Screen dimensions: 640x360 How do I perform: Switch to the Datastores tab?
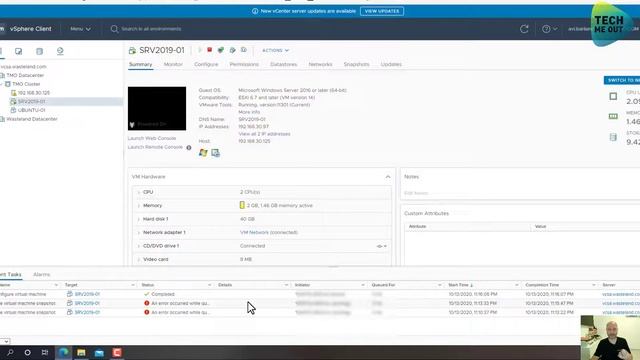pyautogui.click(x=284, y=64)
